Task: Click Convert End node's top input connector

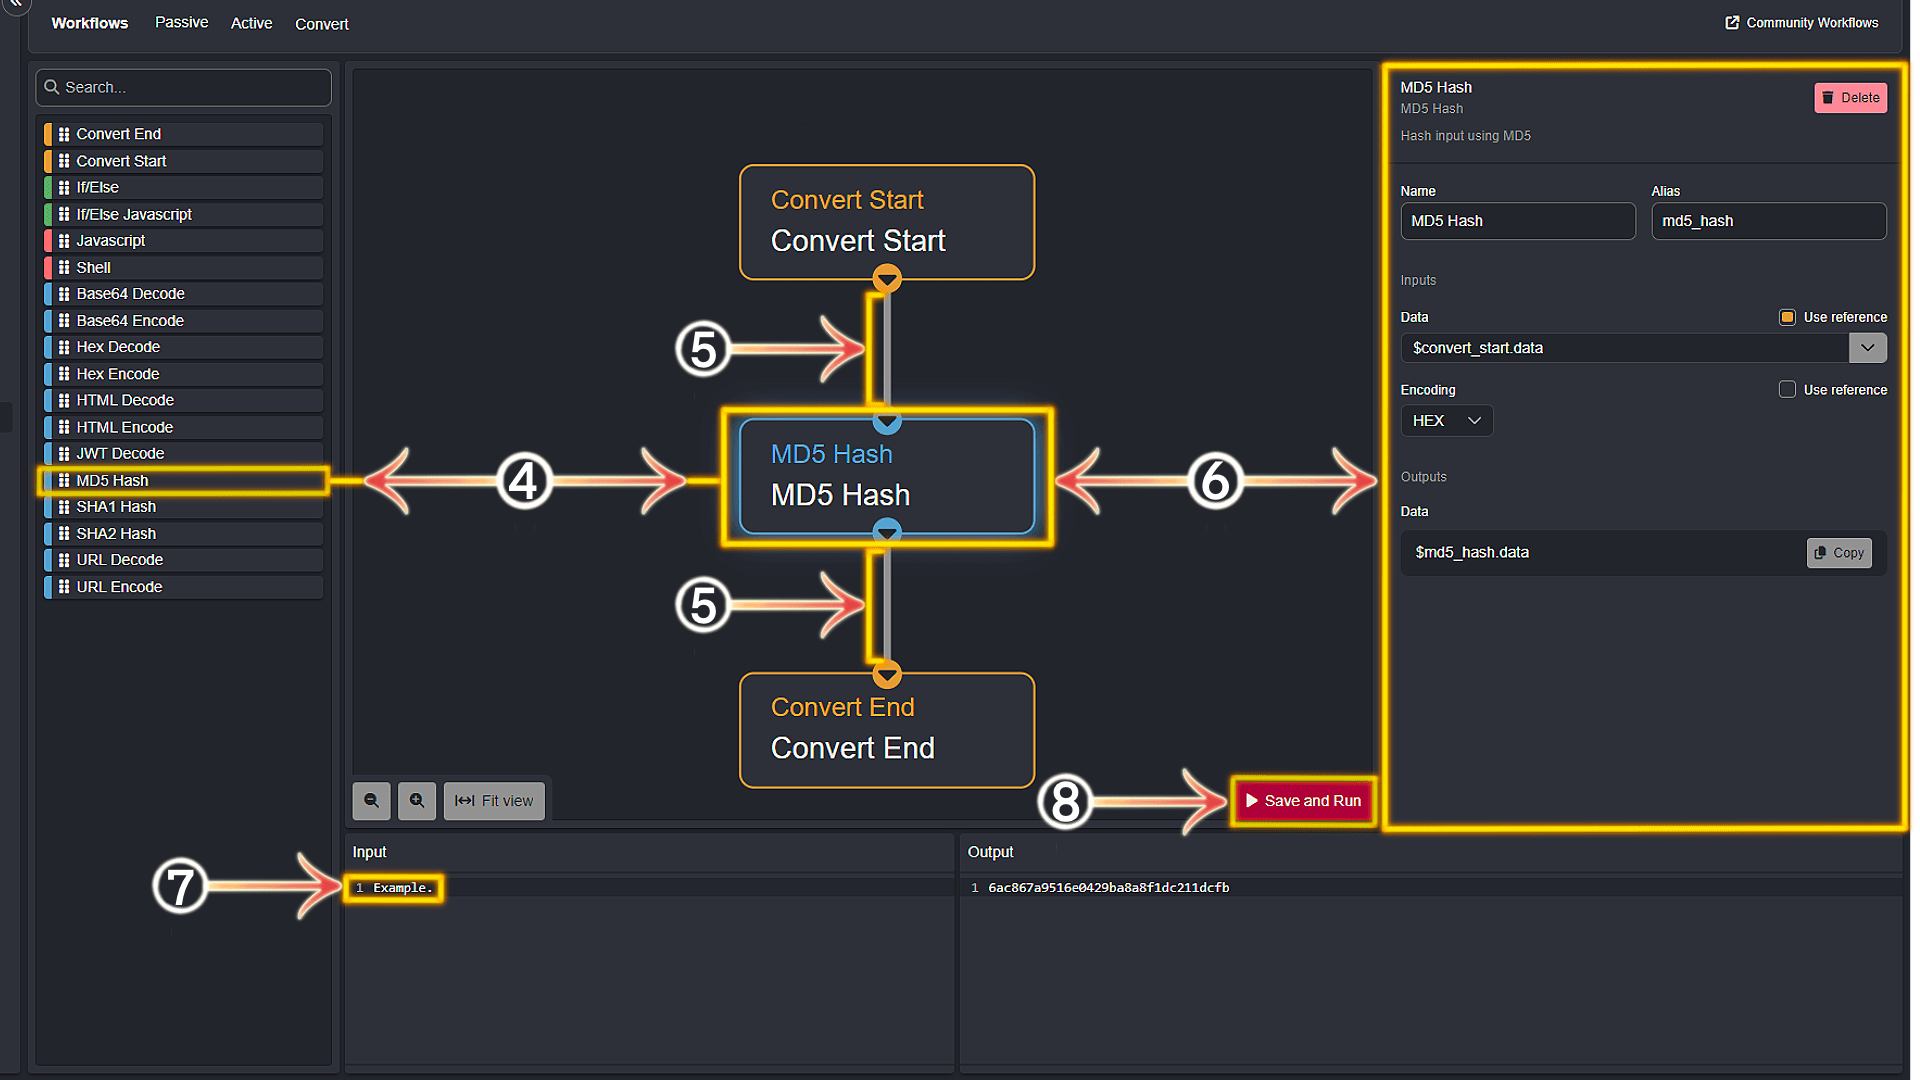Action: coord(887,673)
